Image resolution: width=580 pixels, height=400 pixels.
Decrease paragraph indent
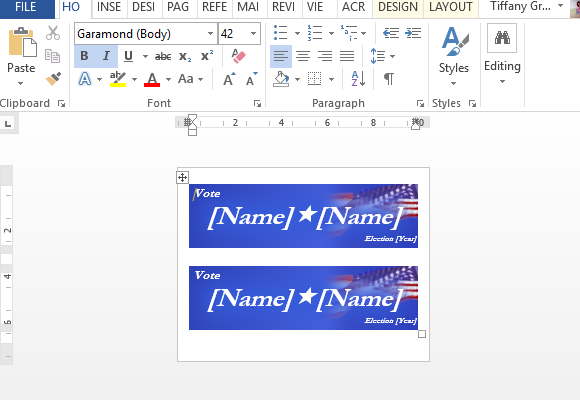click(x=391, y=33)
